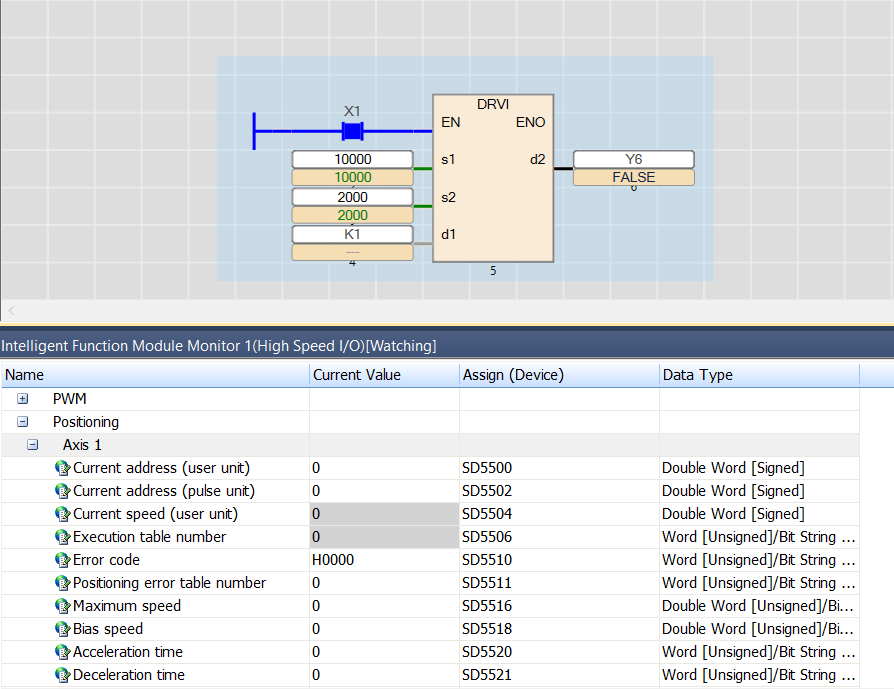Click the Bias speed row icon
The image size is (894, 689).
tap(62, 629)
